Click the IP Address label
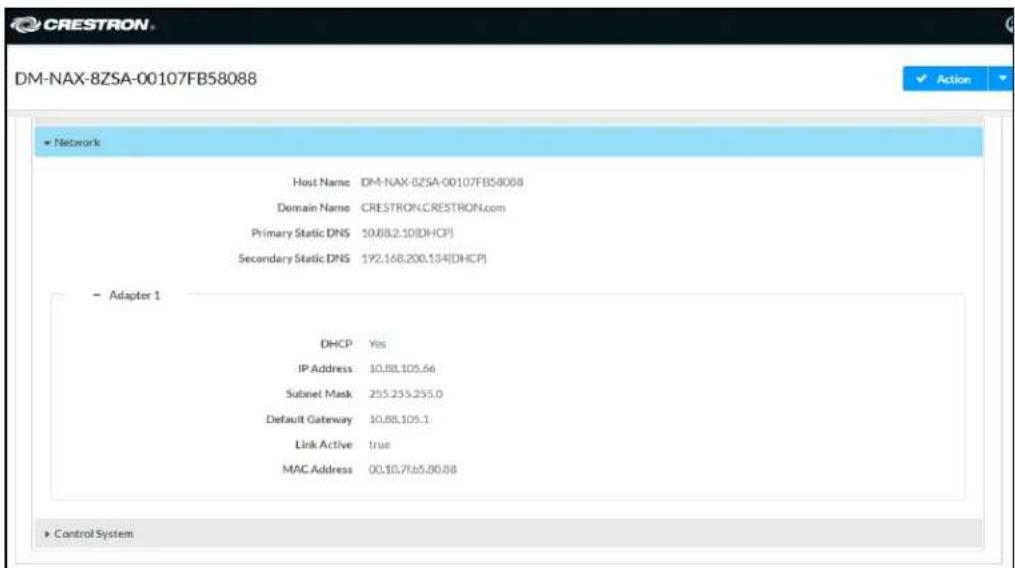1015x568 pixels. pos(325,369)
